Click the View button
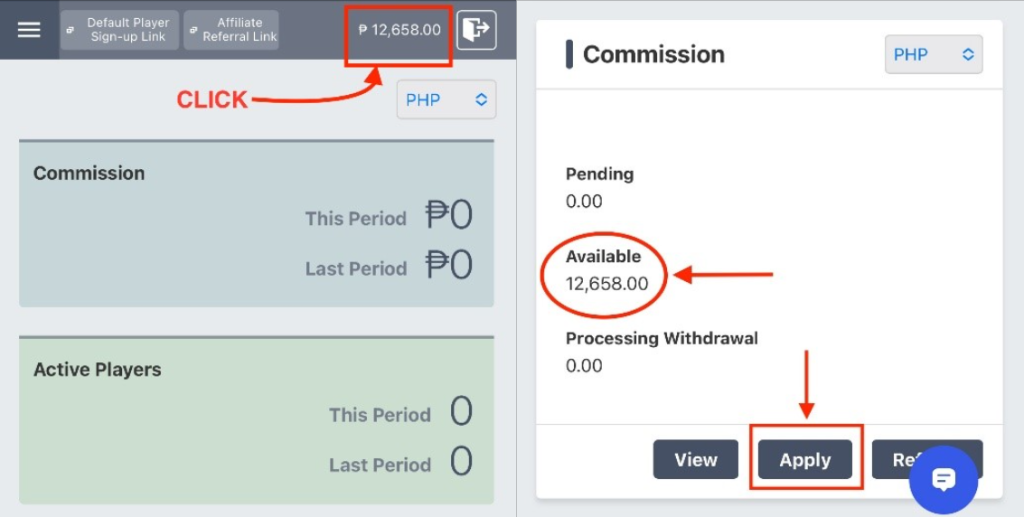The width and height of the screenshot is (1024, 517). (696, 460)
